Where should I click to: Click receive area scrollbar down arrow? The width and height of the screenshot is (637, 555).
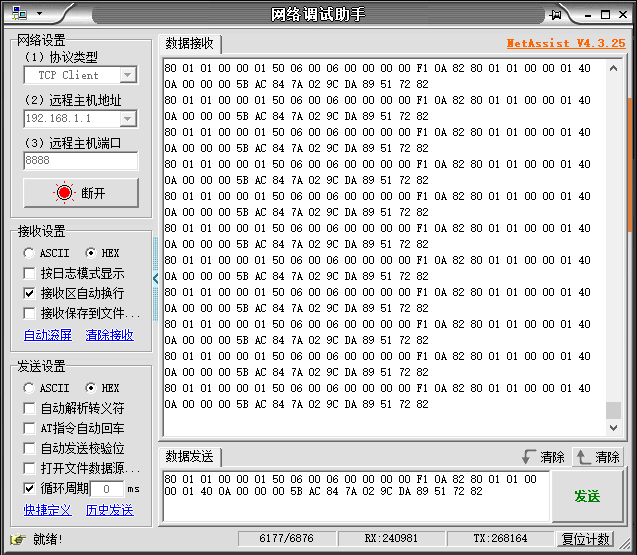pos(613,427)
